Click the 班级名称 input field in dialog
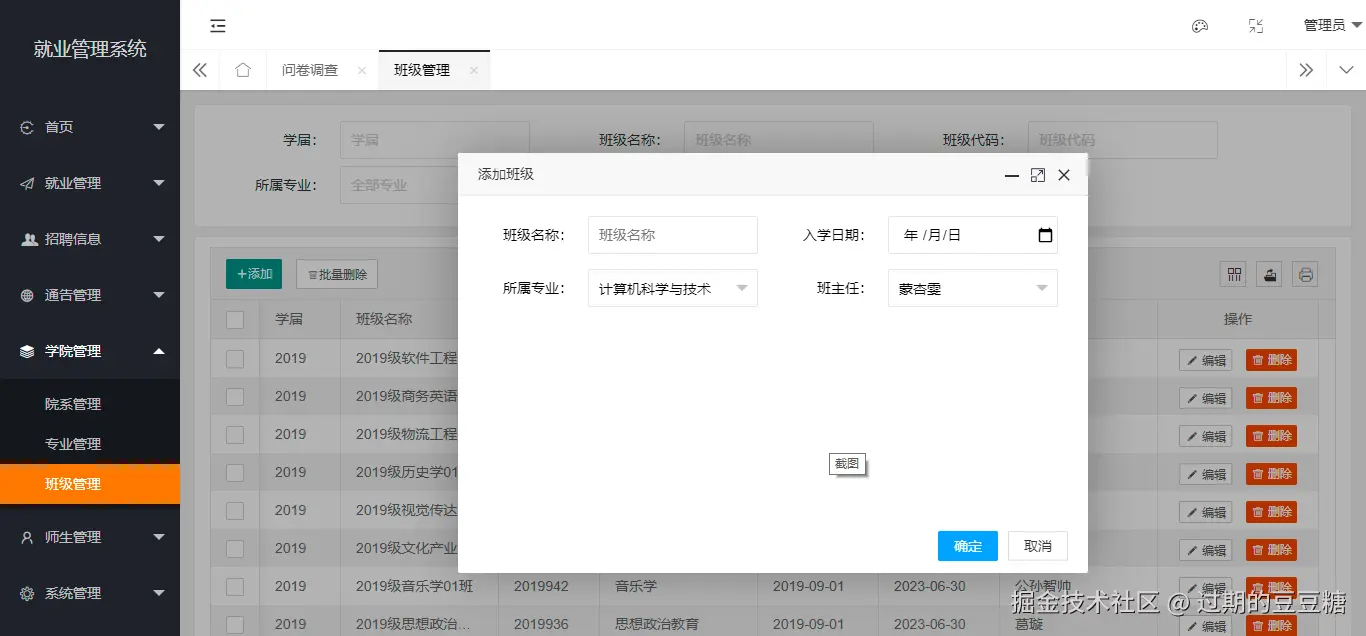This screenshot has height=636, width=1366. pos(672,235)
